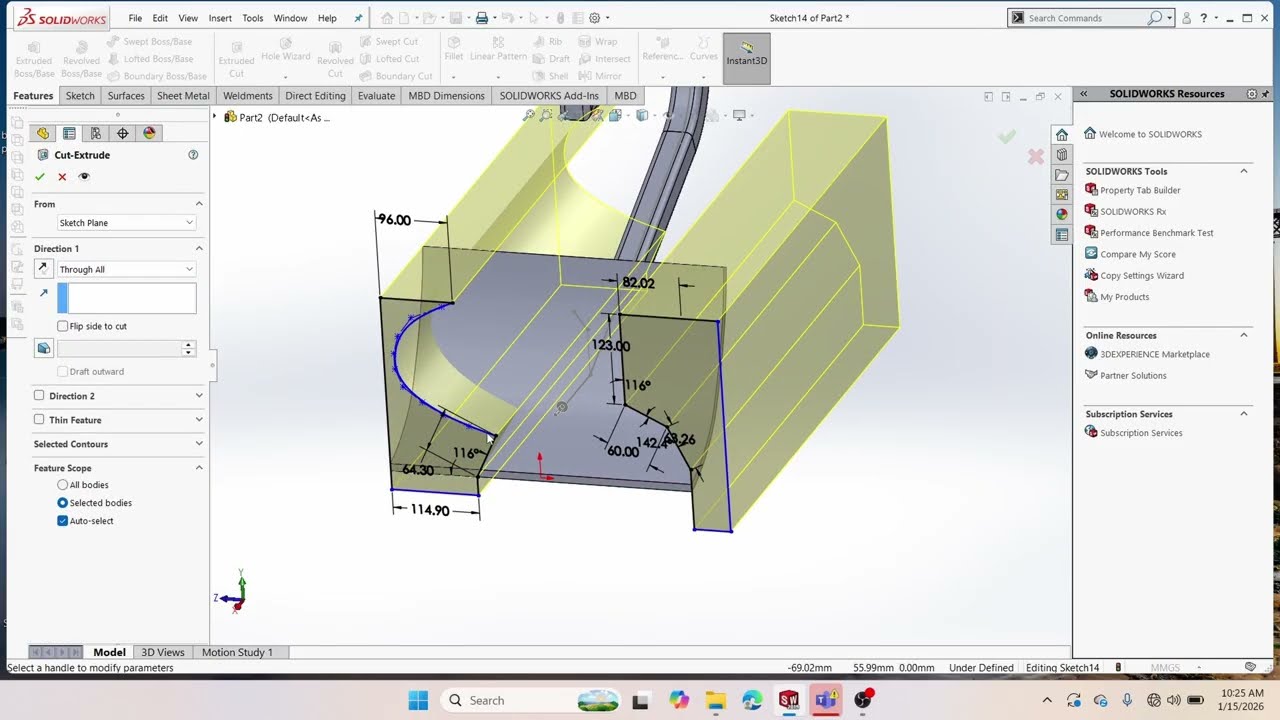Open the user login icon in the title bar
The height and width of the screenshot is (720, 1280).
[1186, 18]
